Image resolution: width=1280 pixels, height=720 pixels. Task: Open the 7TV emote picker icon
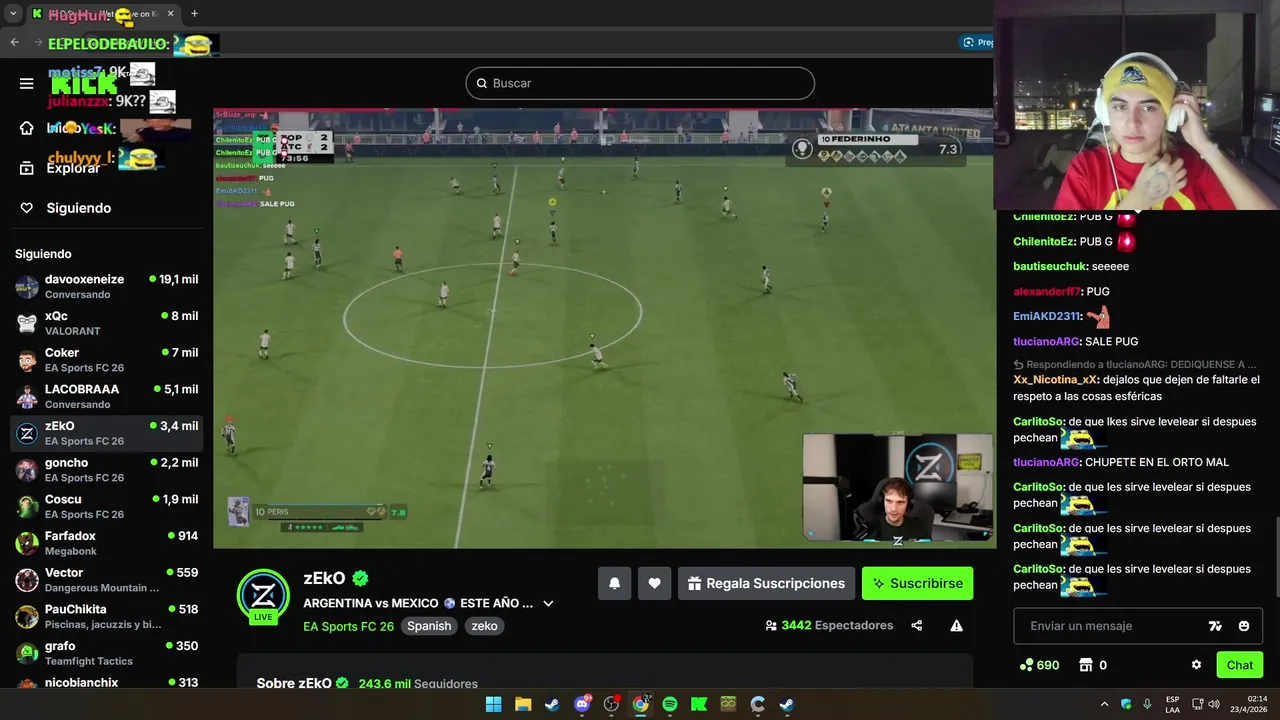[1215, 626]
